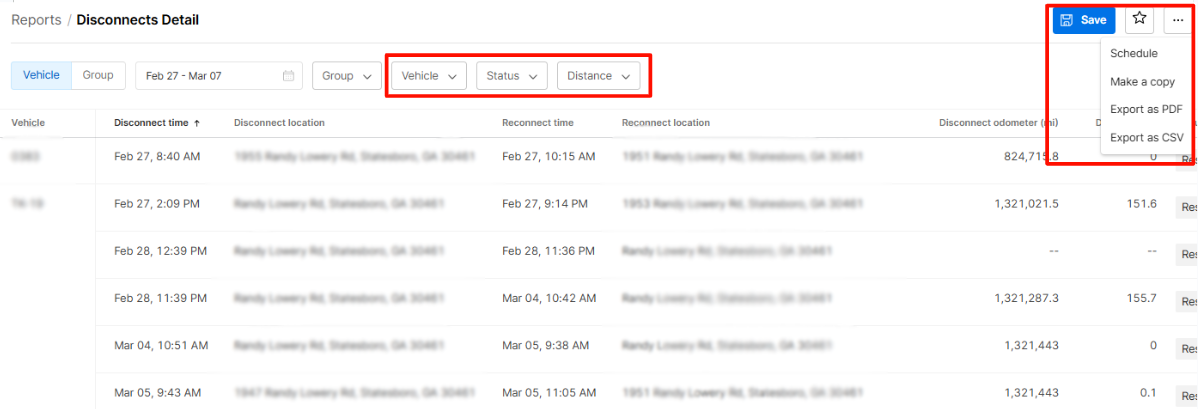This screenshot has width=1198, height=409.
Task: Click the distance value 151.6
Action: tap(1142, 204)
